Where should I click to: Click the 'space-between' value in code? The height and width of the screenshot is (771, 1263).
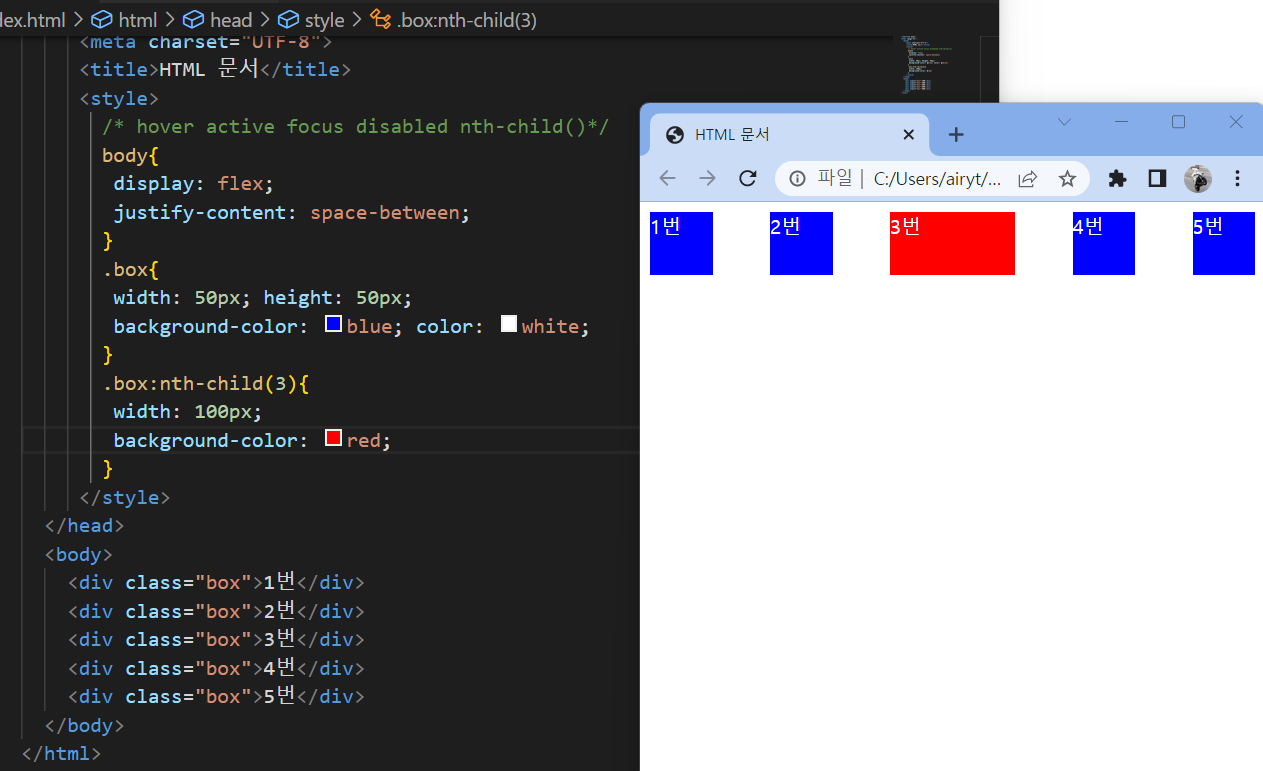[385, 213]
